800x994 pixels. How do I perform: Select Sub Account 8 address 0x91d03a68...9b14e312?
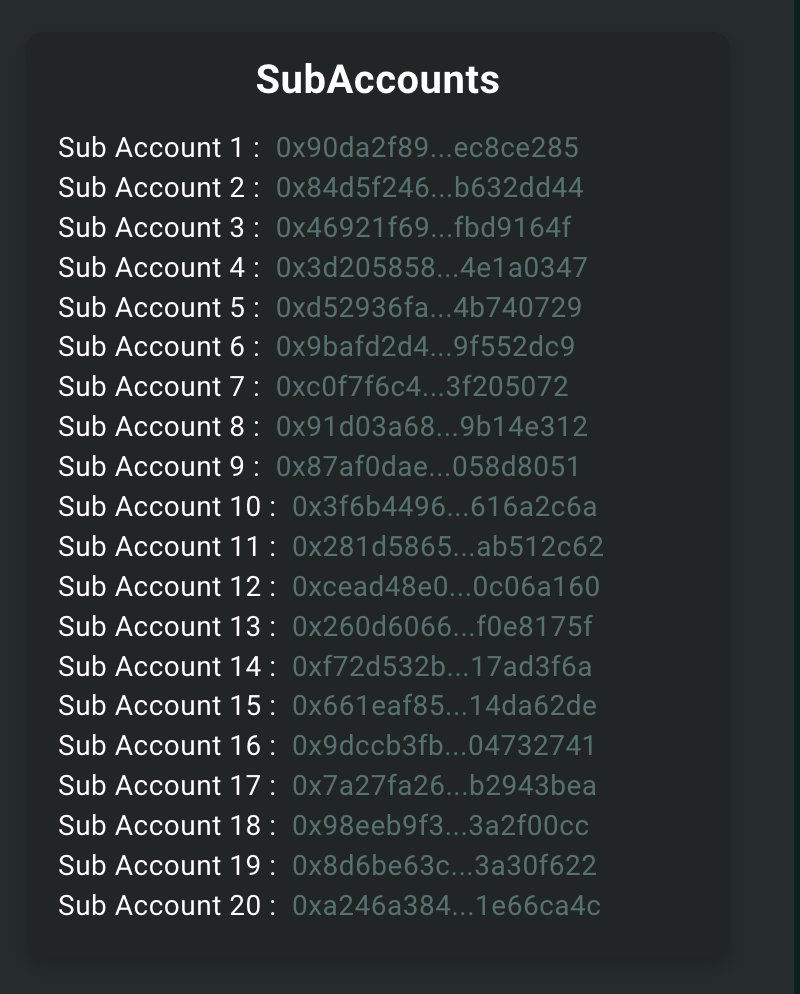pos(431,427)
